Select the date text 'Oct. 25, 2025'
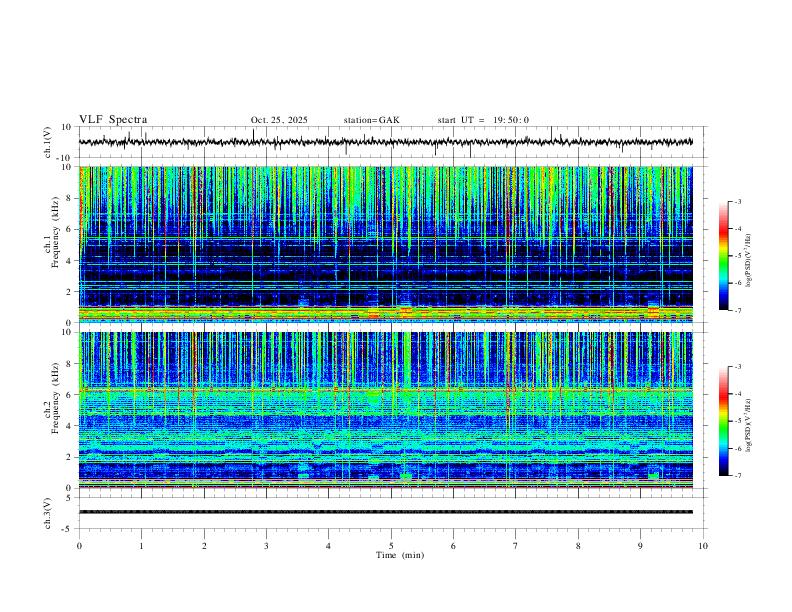 [x=279, y=120]
